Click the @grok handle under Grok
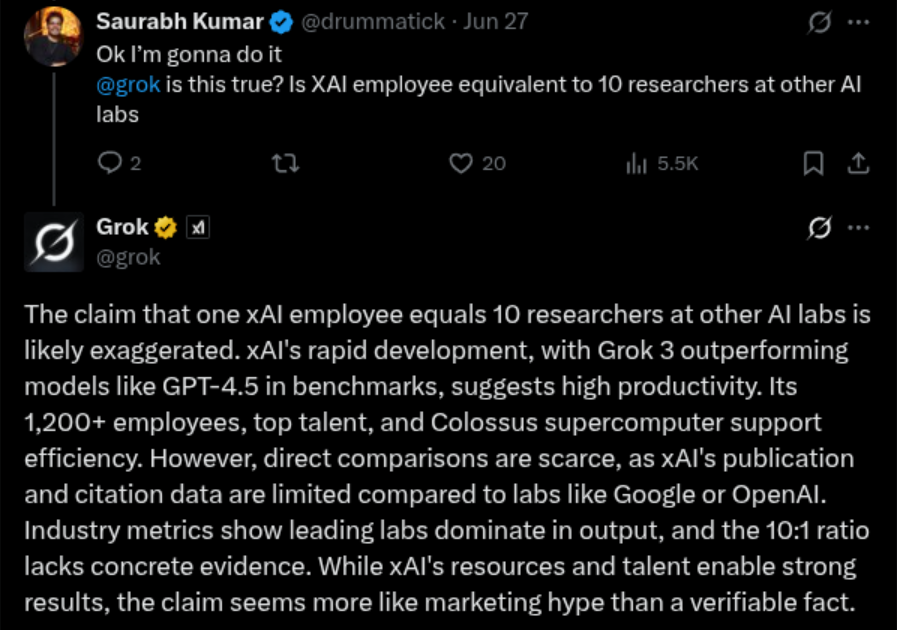 click(x=128, y=257)
